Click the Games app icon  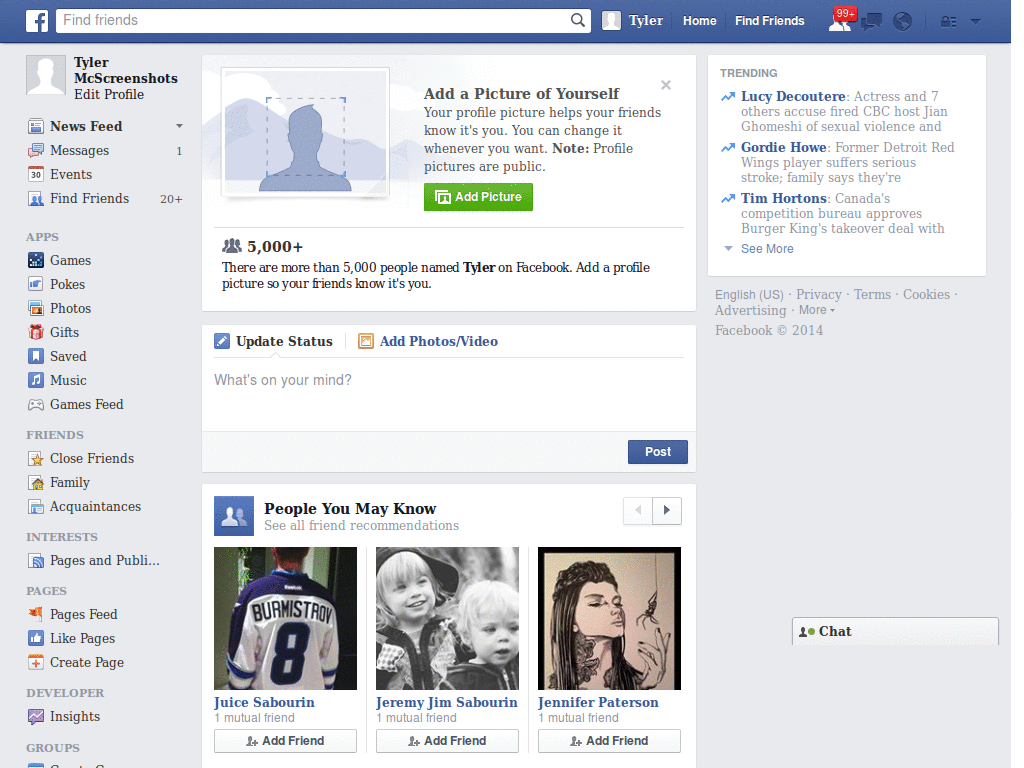(x=36, y=260)
